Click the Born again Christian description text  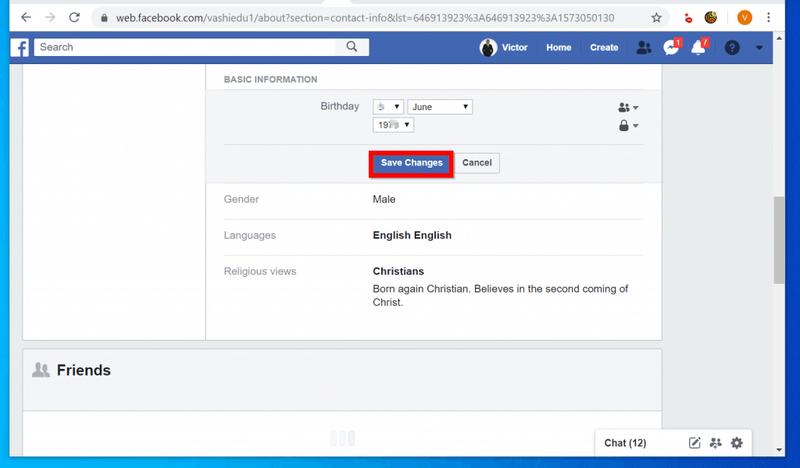(500, 295)
